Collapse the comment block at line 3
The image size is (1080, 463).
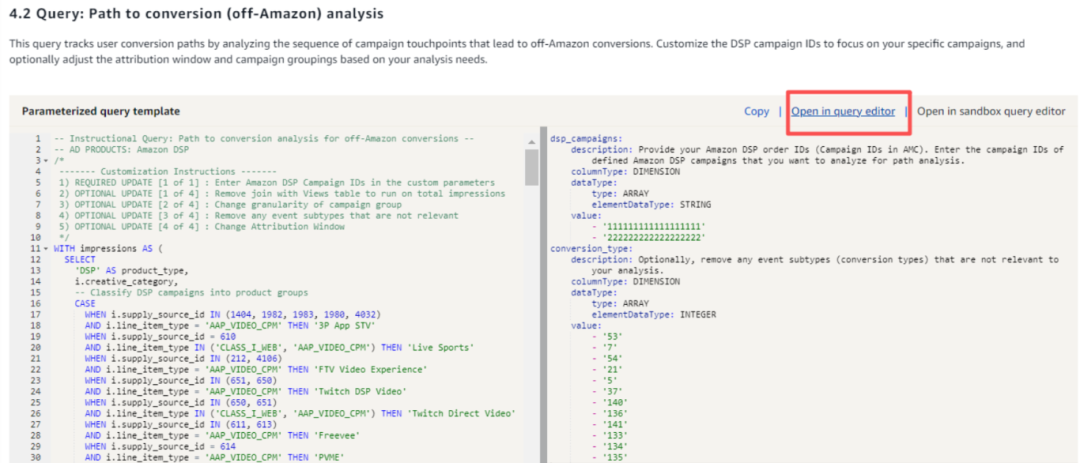click(45, 160)
